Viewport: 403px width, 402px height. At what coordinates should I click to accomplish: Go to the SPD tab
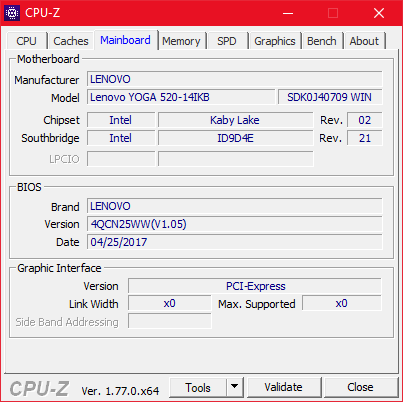pos(227,41)
